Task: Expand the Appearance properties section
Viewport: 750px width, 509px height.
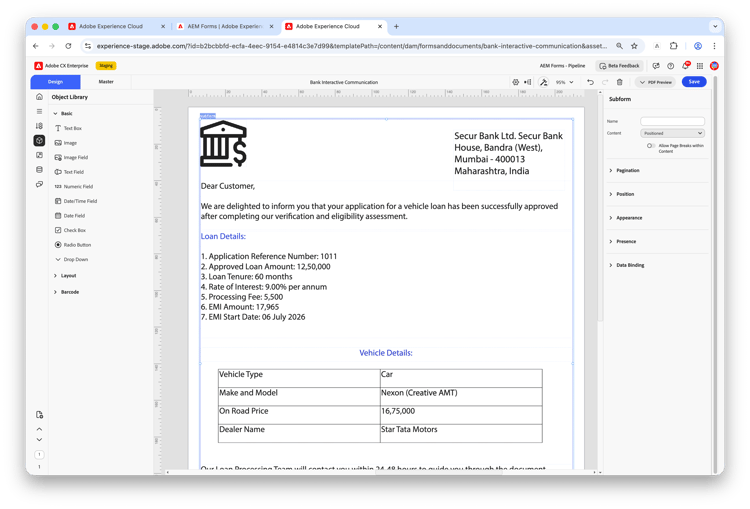Action: click(x=625, y=218)
